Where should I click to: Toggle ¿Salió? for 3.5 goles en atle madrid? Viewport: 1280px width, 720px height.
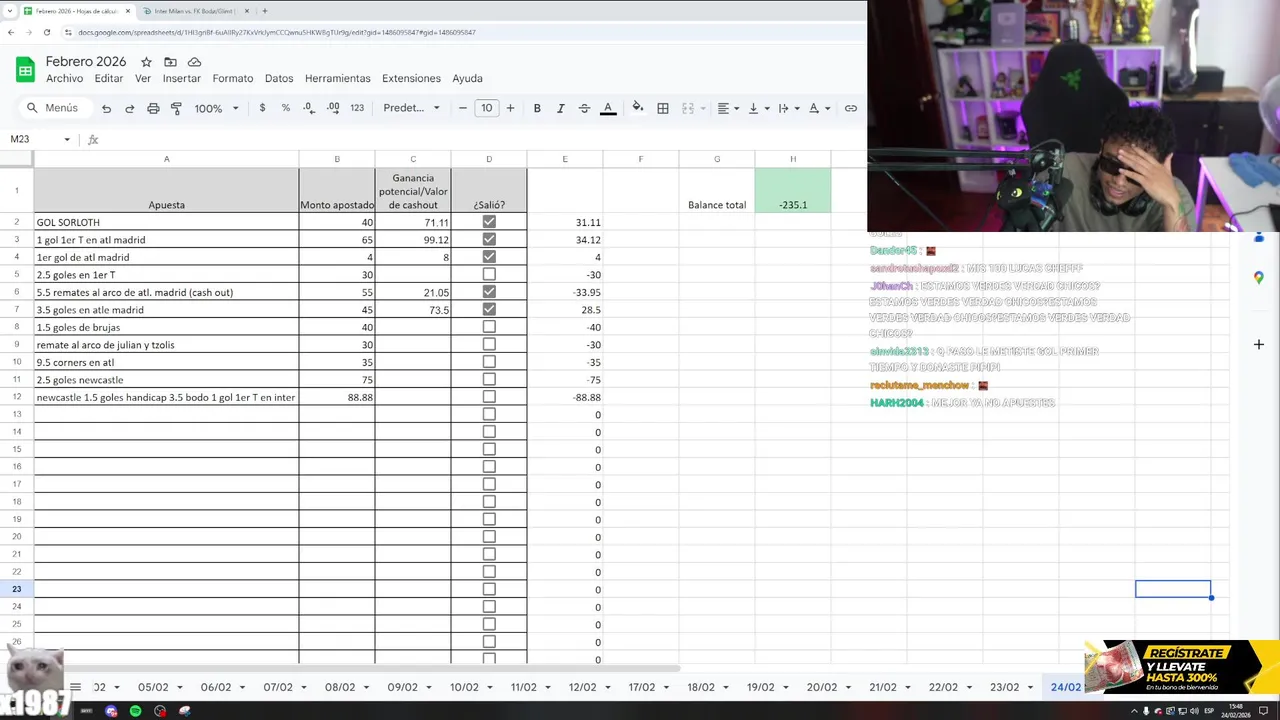[489, 310]
